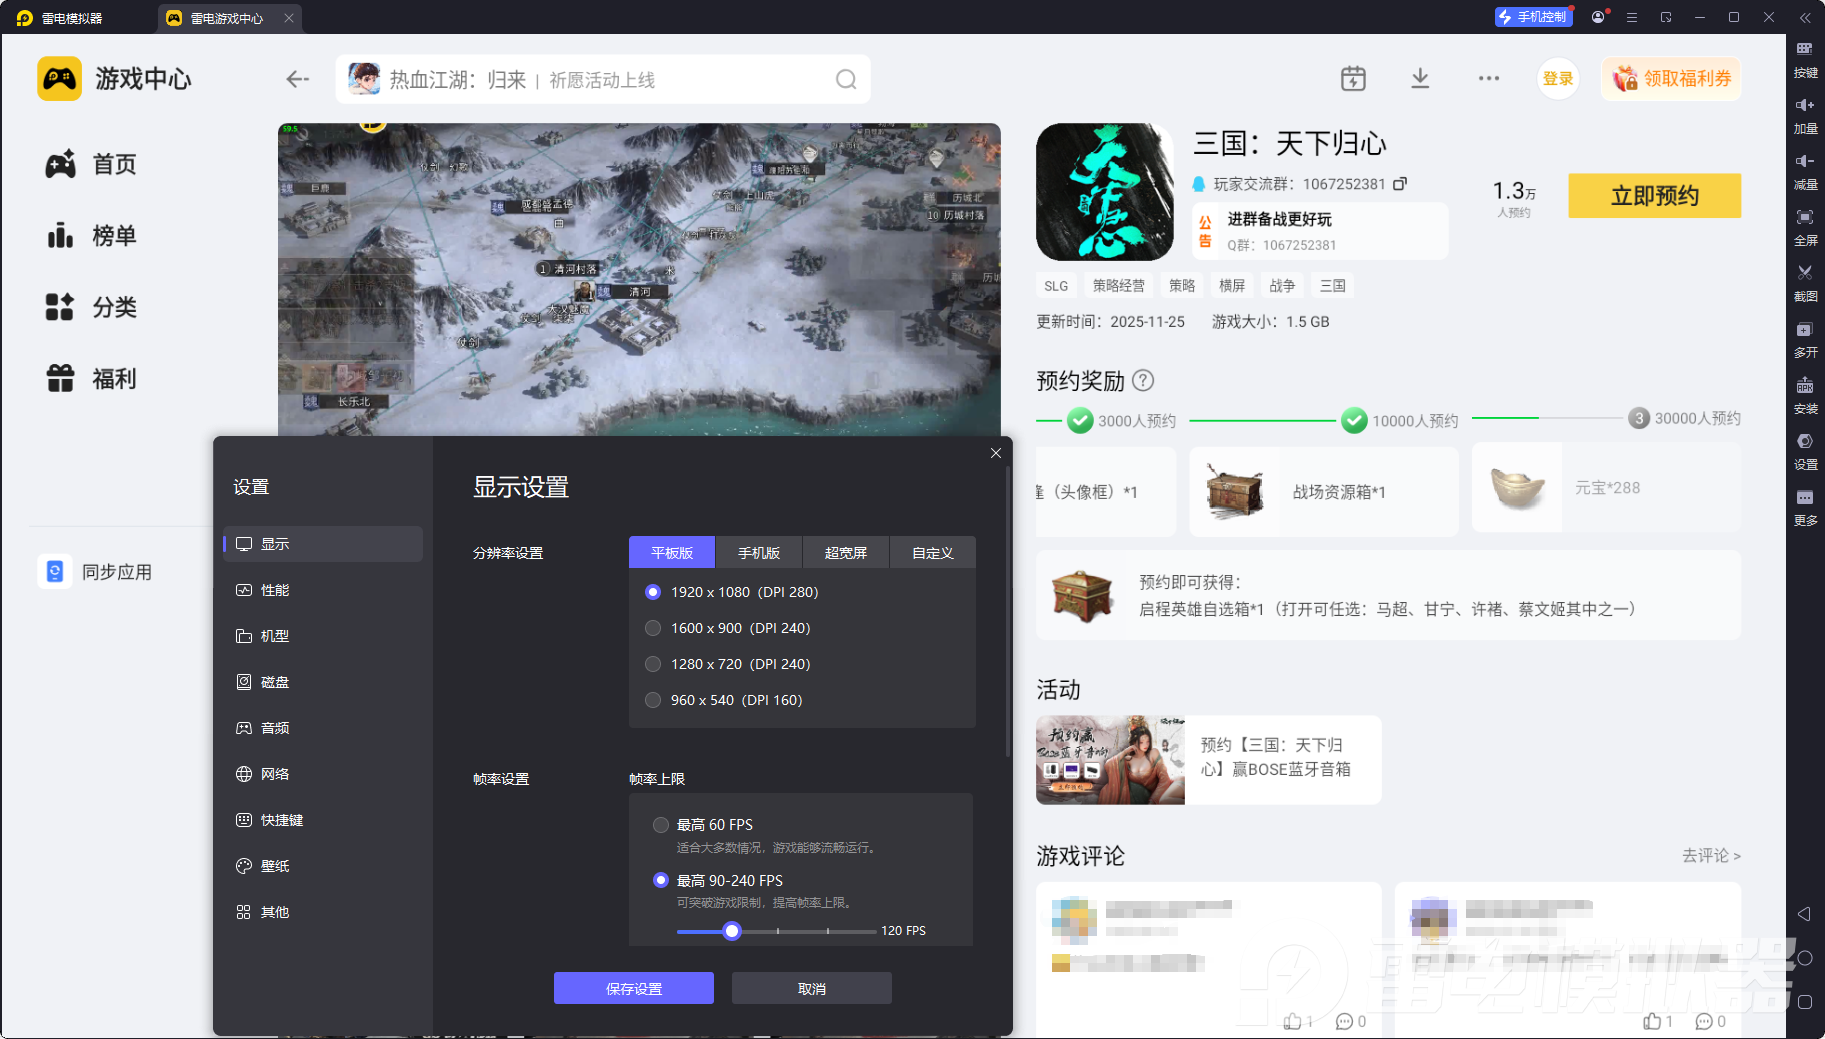Click 保存设置 to save settings
The width and height of the screenshot is (1825, 1039).
point(634,988)
